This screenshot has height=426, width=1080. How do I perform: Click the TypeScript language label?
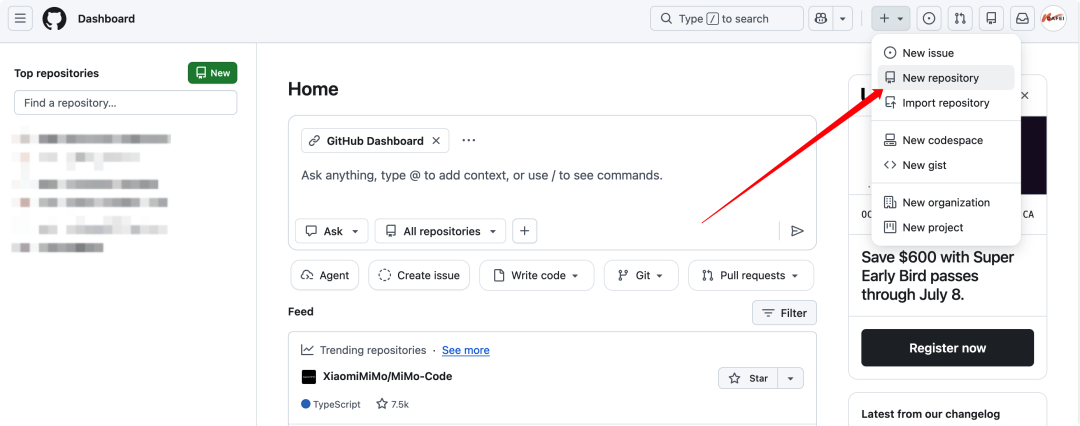coord(331,405)
